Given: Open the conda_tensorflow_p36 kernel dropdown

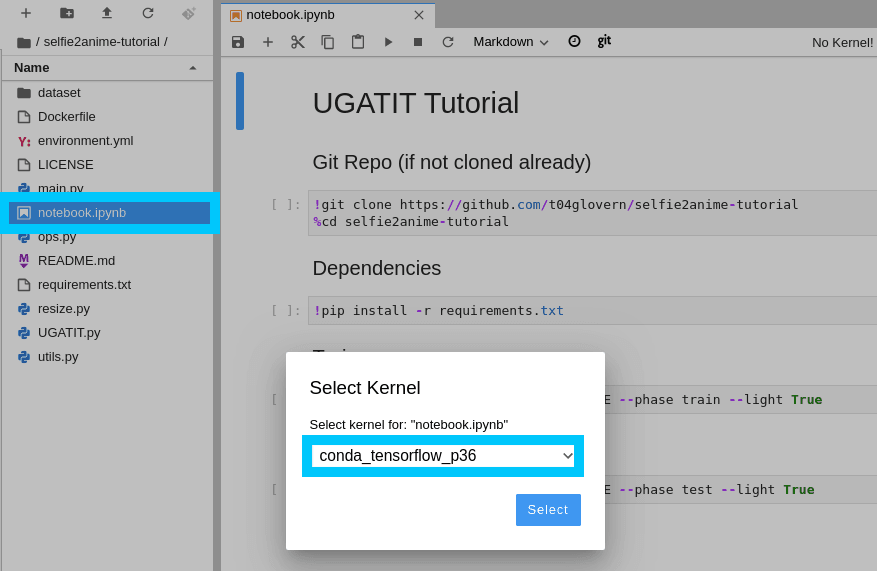Looking at the screenshot, I should [x=443, y=456].
